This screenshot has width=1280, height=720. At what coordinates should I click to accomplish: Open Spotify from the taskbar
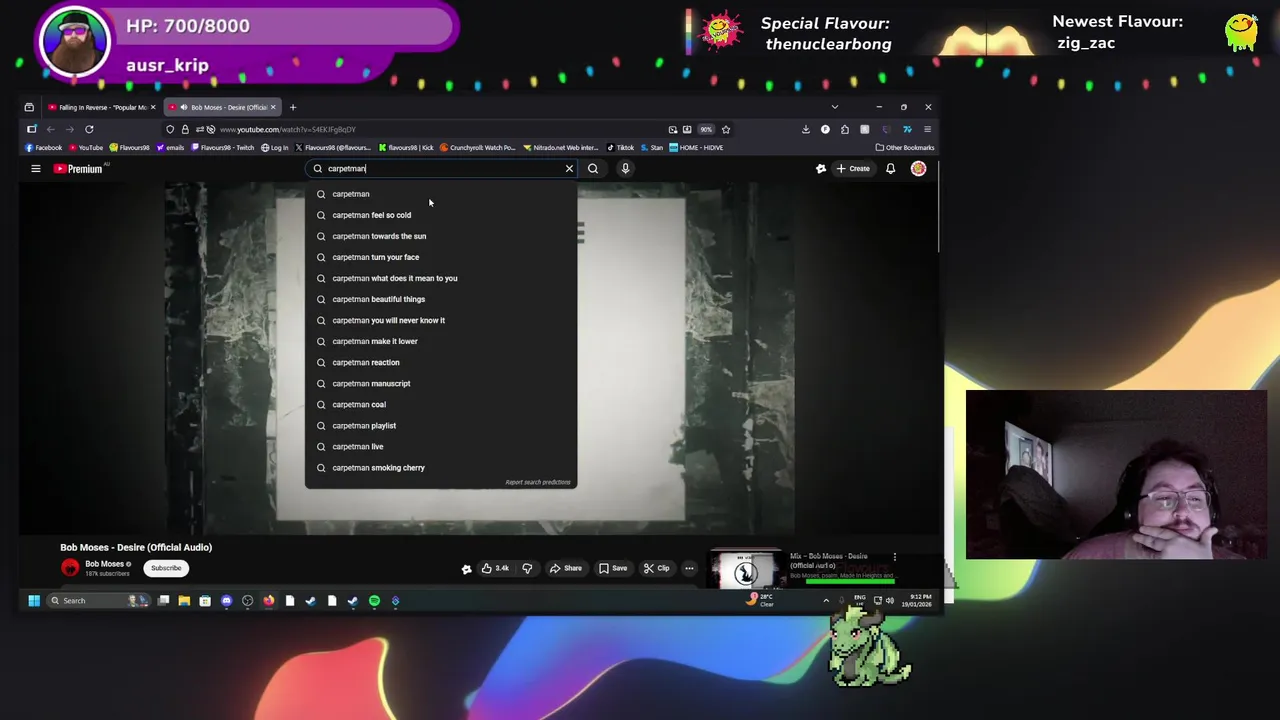coord(374,601)
